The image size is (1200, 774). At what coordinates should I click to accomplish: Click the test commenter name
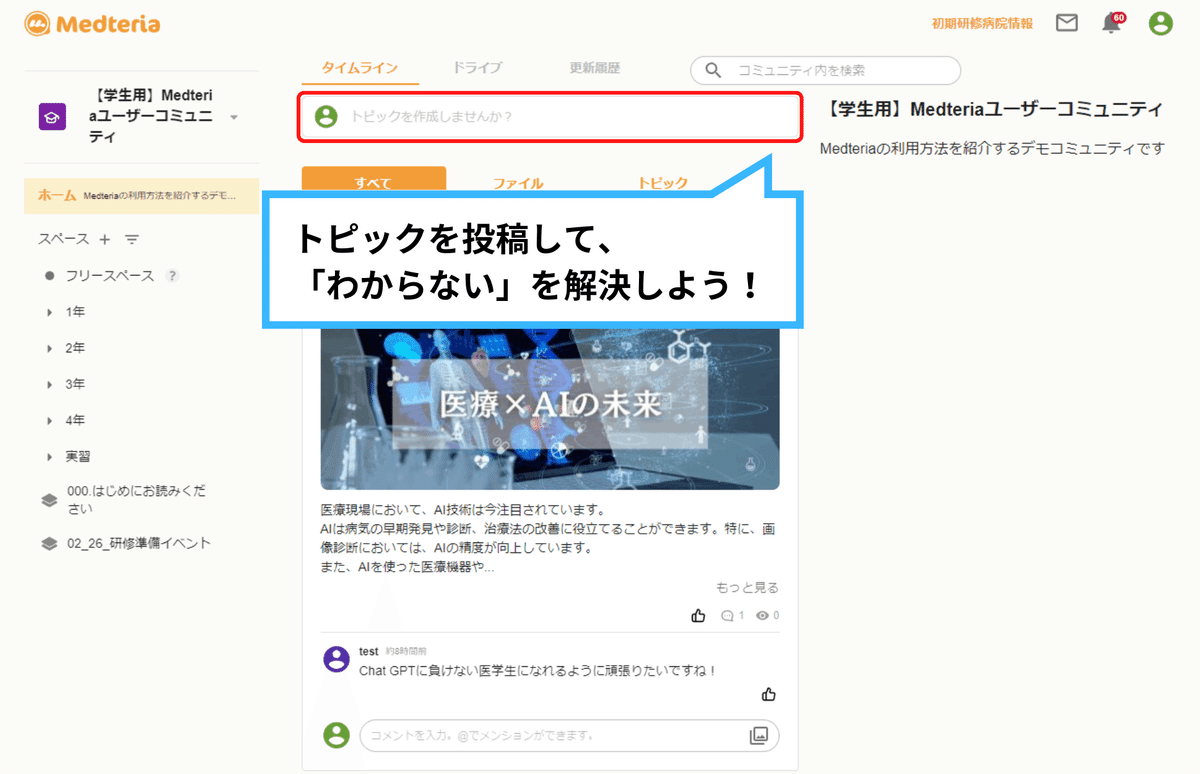coord(369,652)
